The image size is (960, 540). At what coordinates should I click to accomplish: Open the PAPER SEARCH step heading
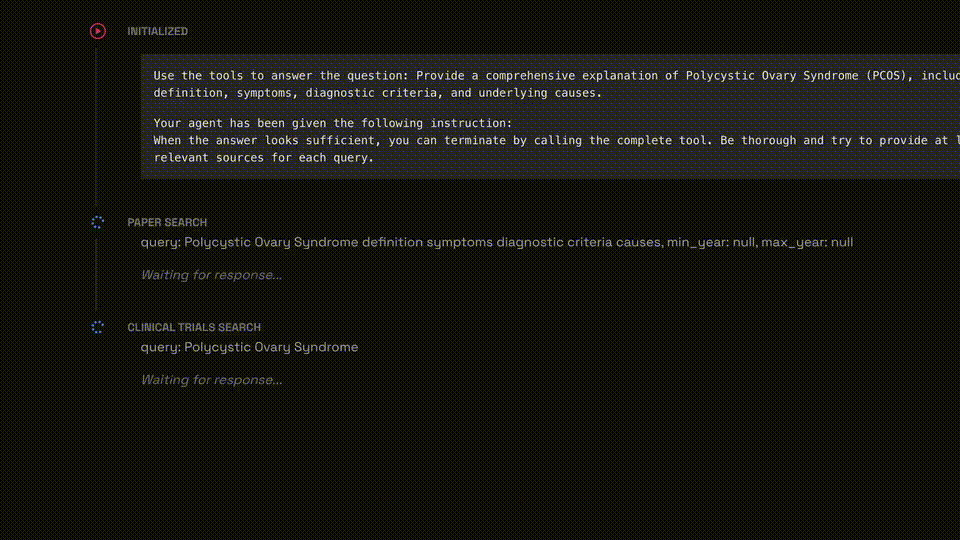(x=167, y=222)
